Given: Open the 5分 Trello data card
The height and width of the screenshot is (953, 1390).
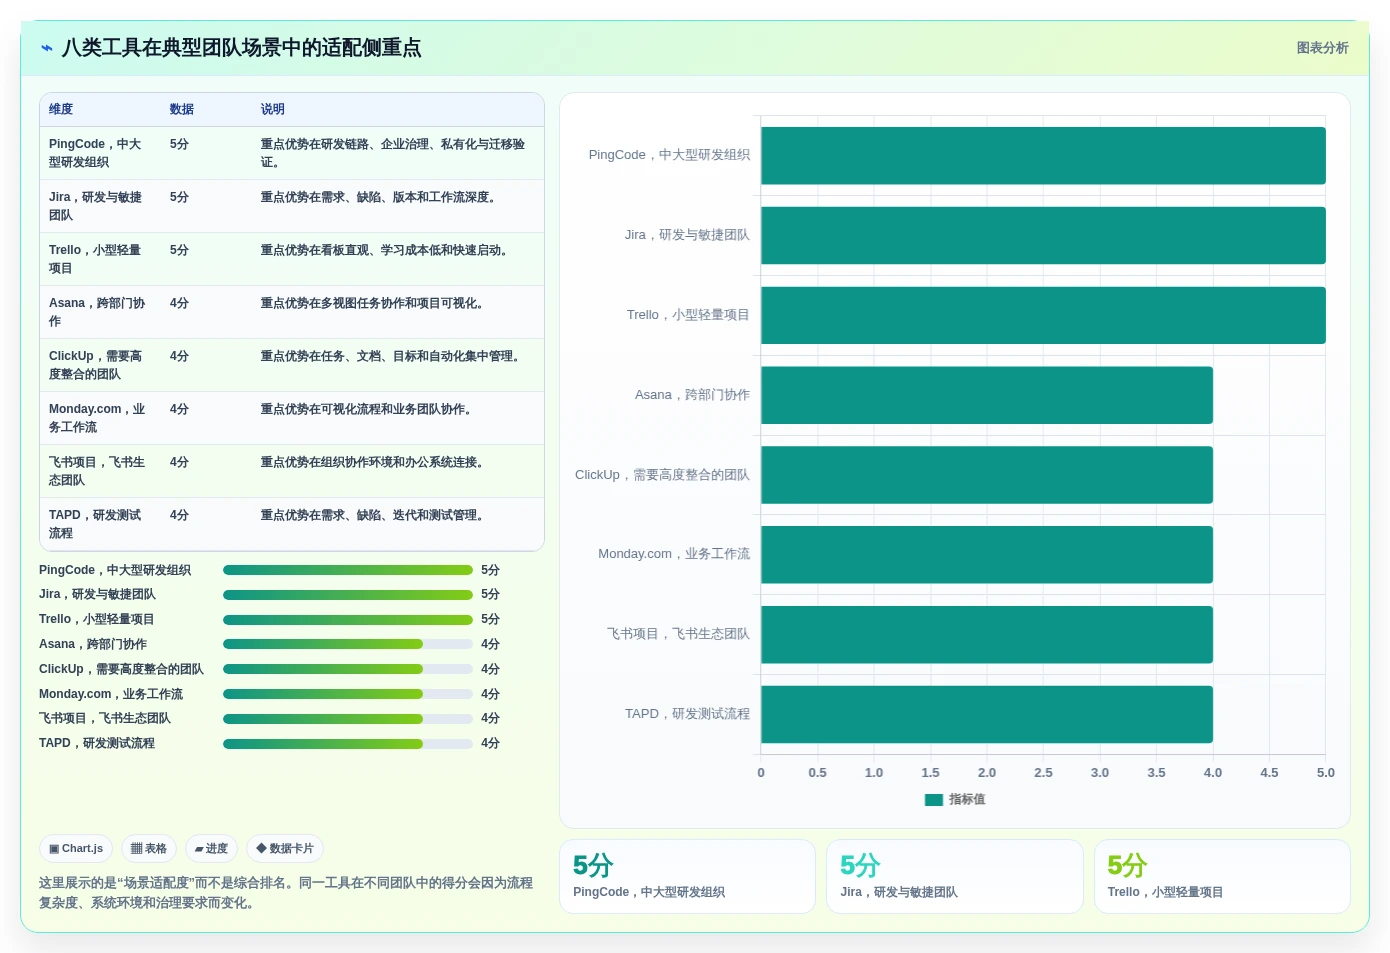Looking at the screenshot, I should pos(1222,876).
